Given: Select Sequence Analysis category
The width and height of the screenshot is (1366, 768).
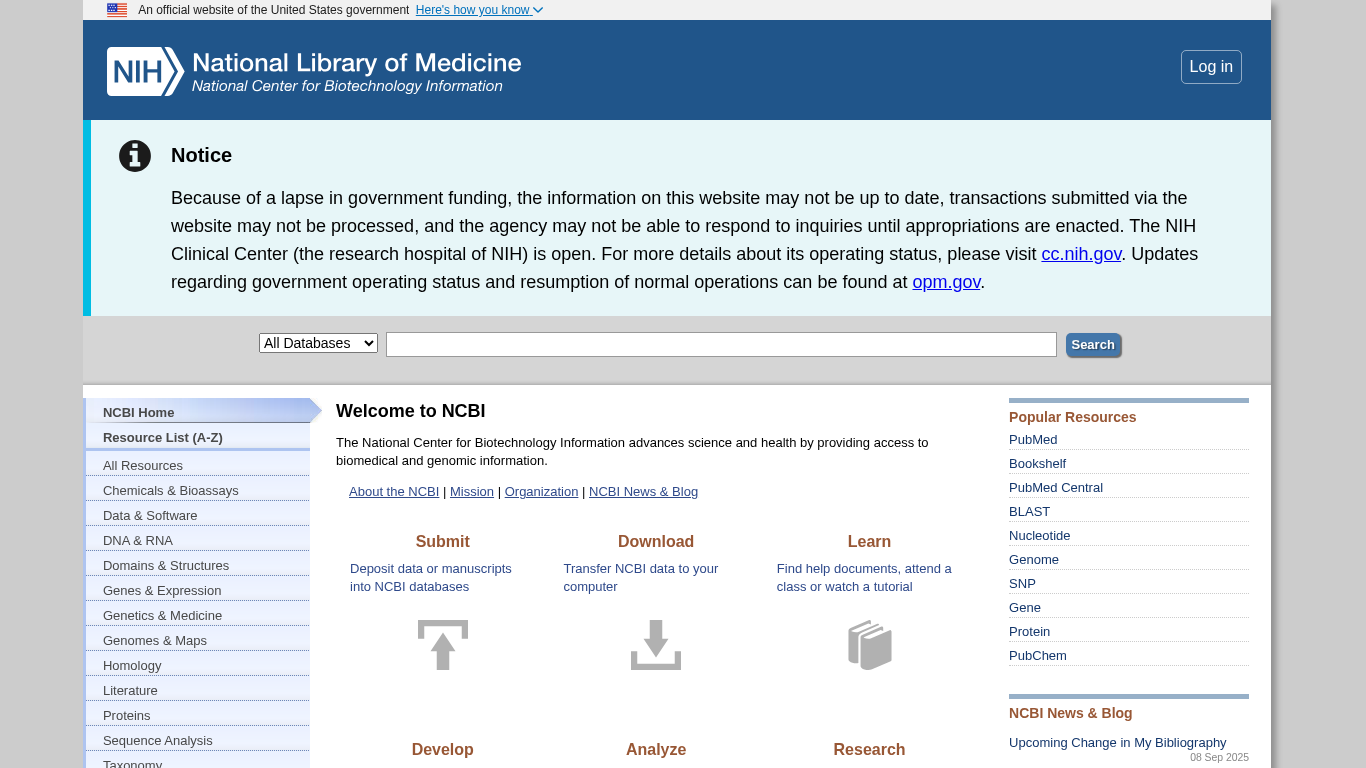Looking at the screenshot, I should pyautogui.click(x=198, y=740).
